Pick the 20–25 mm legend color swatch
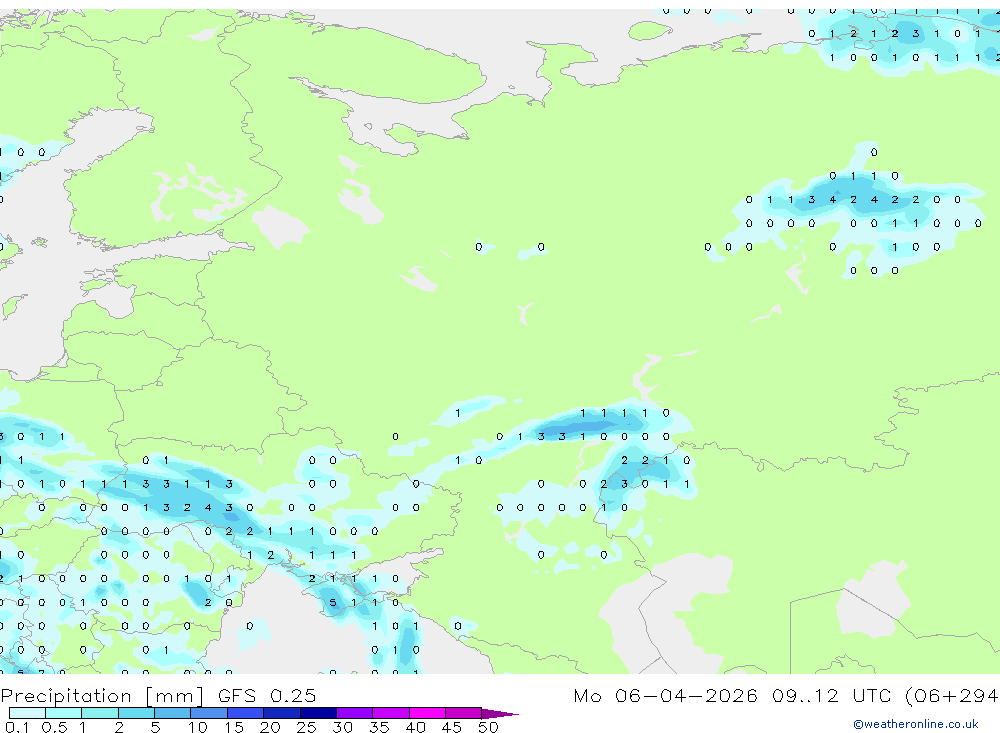 click(282, 713)
